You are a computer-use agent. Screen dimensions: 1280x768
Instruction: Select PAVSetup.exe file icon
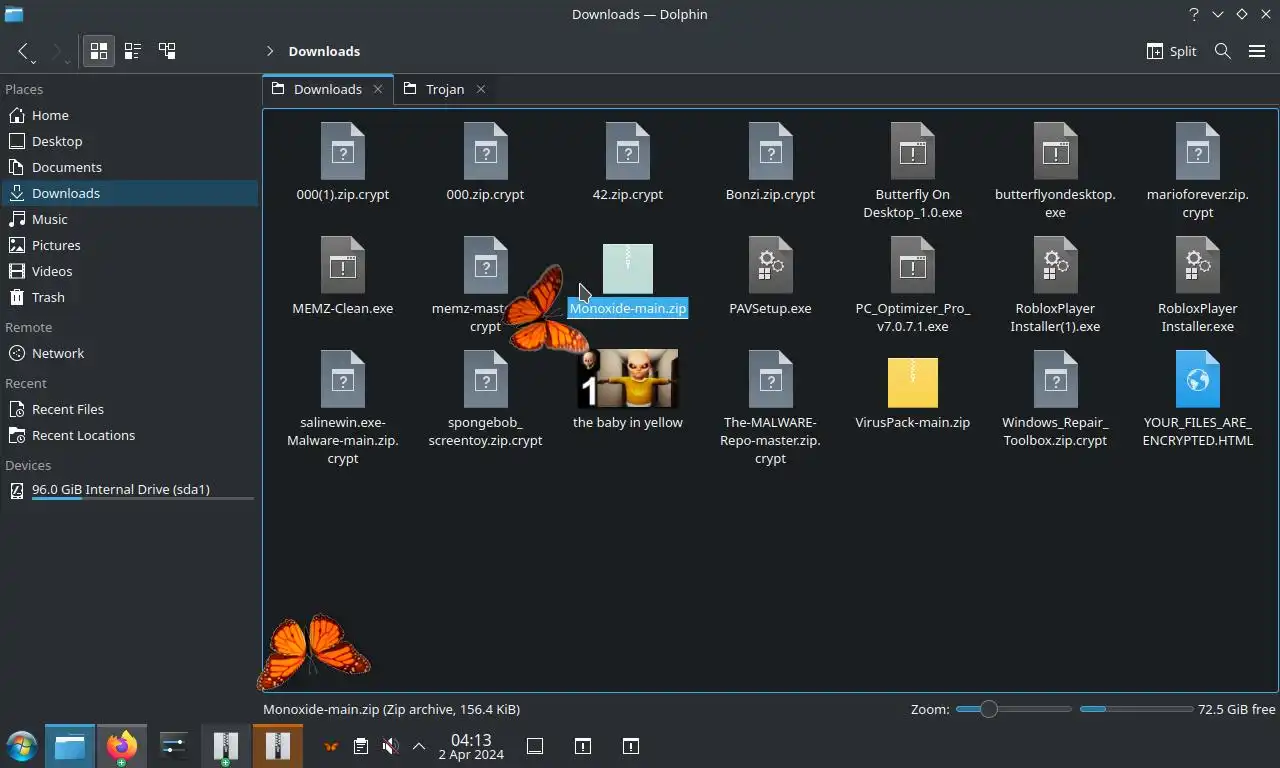(770, 265)
